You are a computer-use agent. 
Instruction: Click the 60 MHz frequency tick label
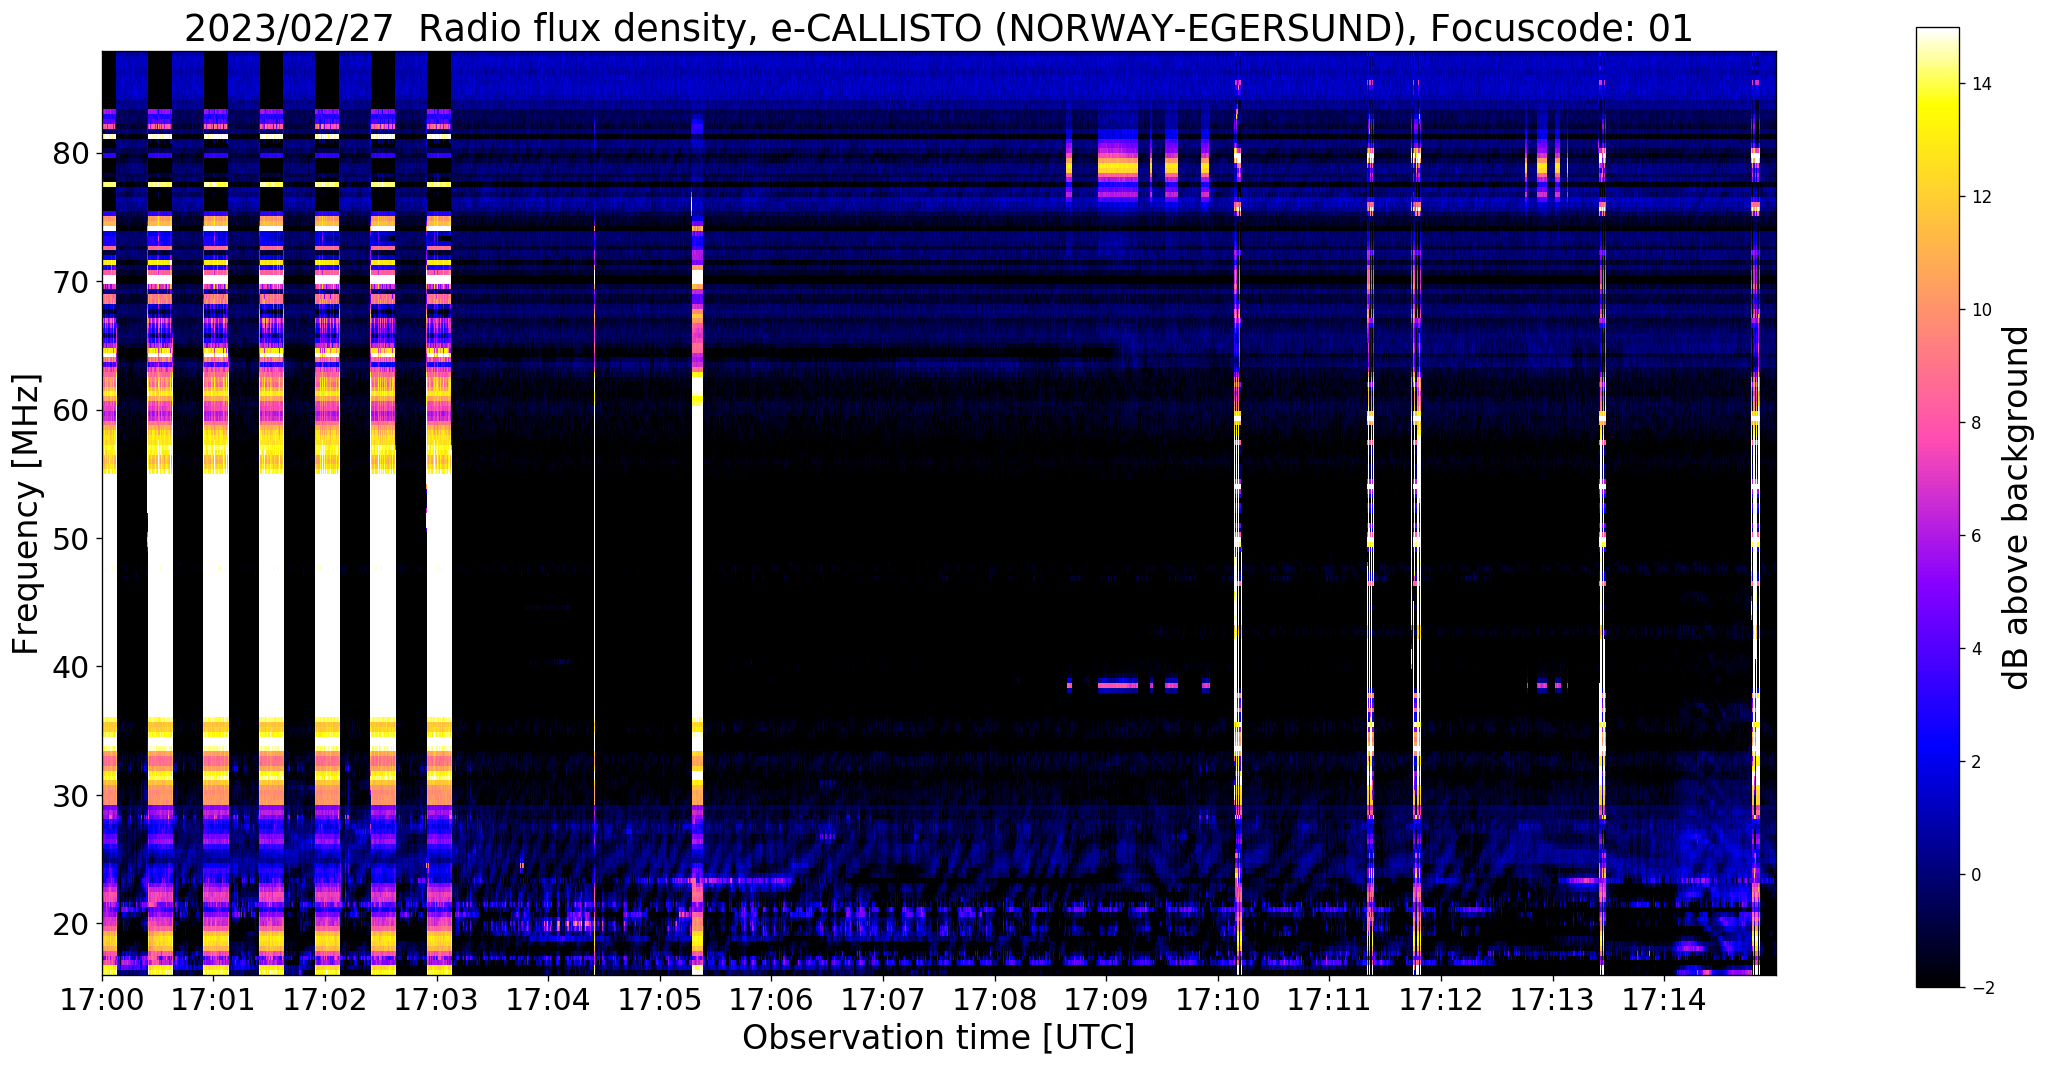70,410
